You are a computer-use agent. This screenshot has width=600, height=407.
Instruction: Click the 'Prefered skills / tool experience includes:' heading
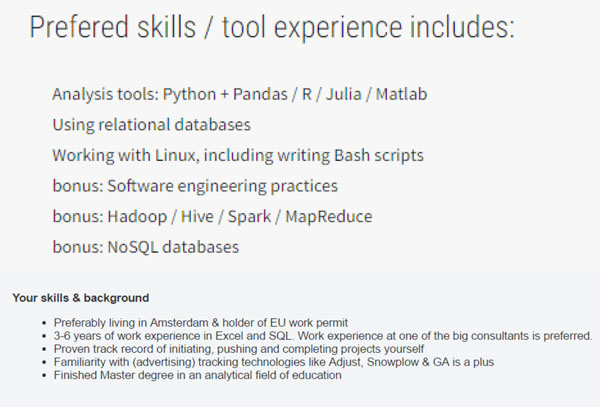tap(272, 28)
